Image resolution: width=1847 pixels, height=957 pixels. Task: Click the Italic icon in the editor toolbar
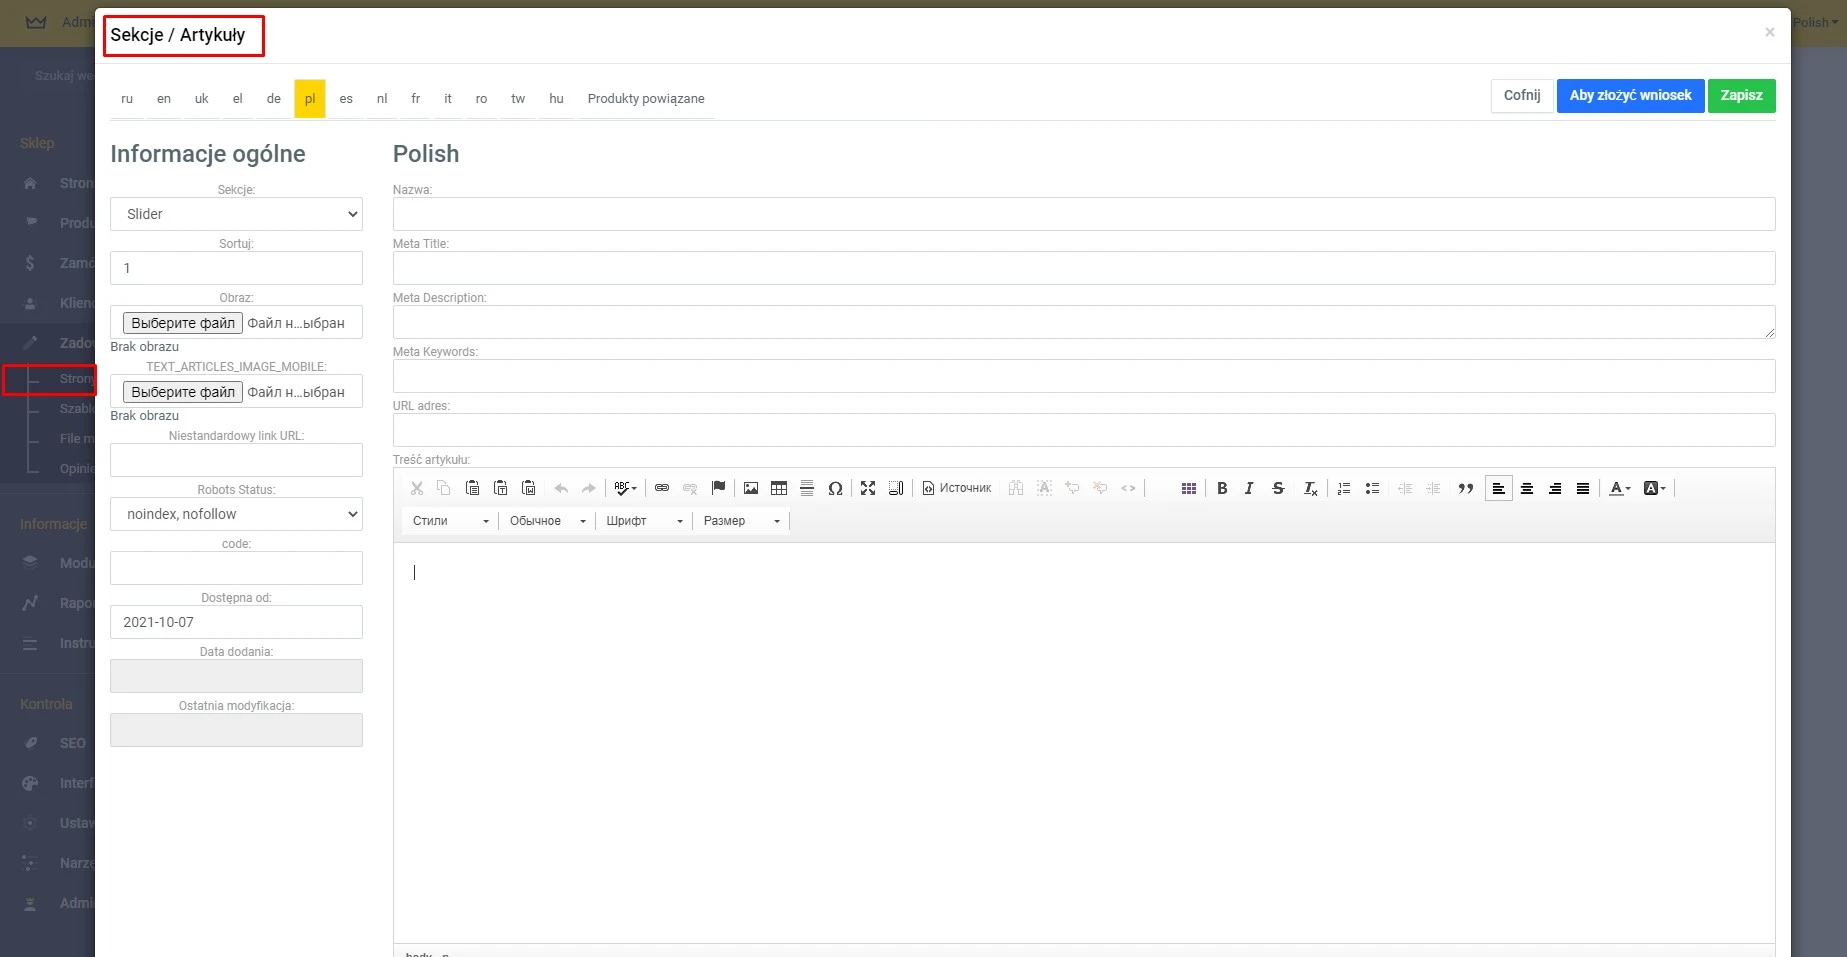[x=1249, y=488]
